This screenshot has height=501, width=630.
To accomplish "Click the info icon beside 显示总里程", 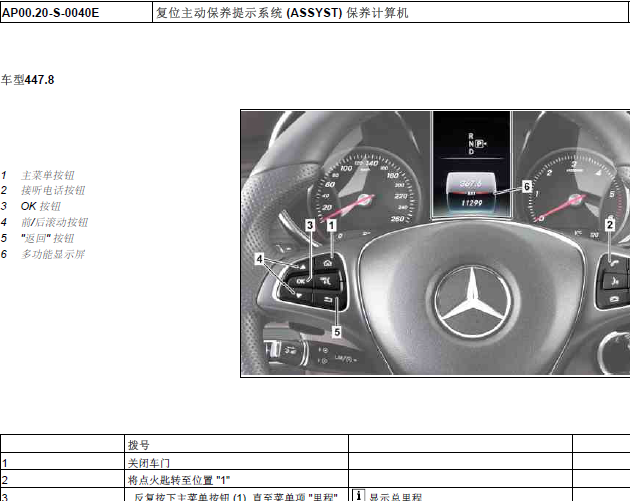I will pyautogui.click(x=358, y=495).
